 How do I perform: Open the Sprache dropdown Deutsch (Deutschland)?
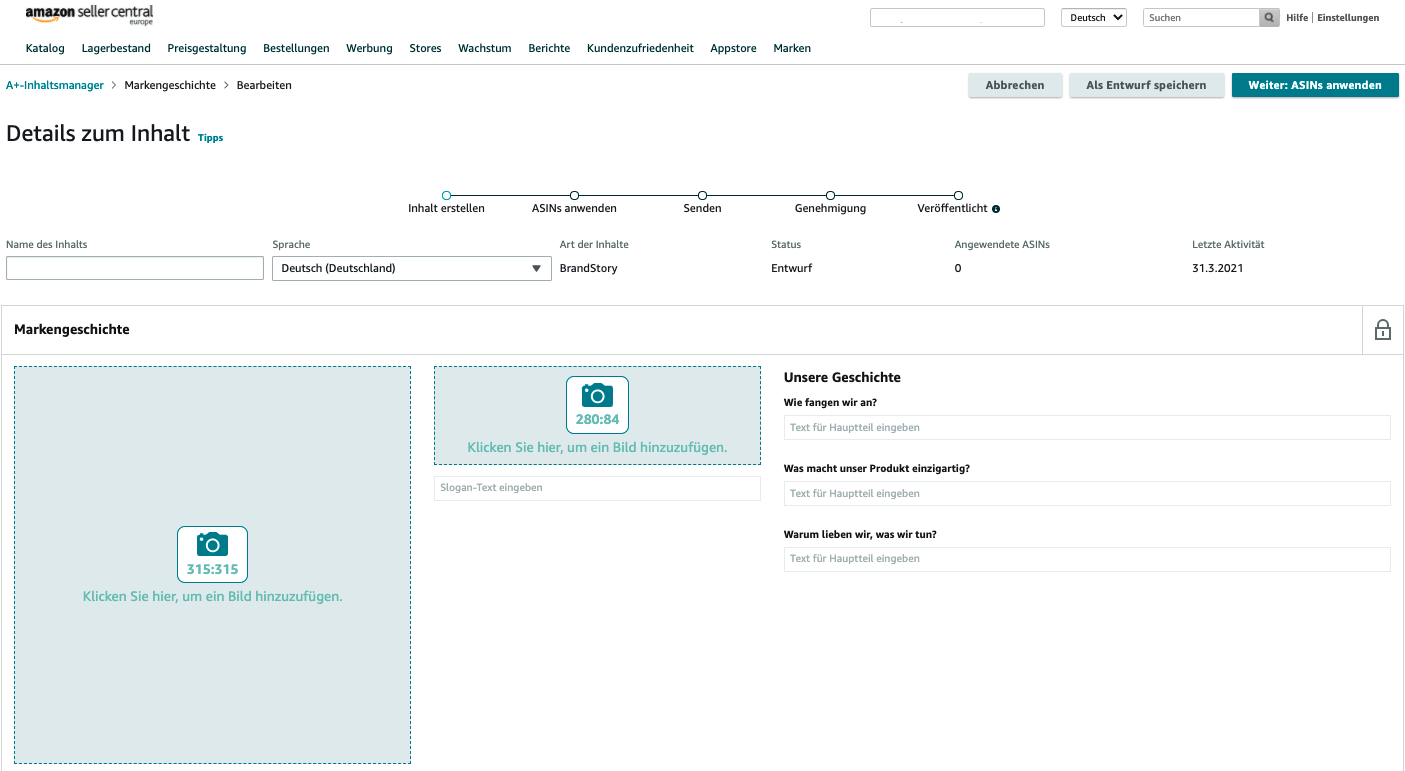click(412, 268)
